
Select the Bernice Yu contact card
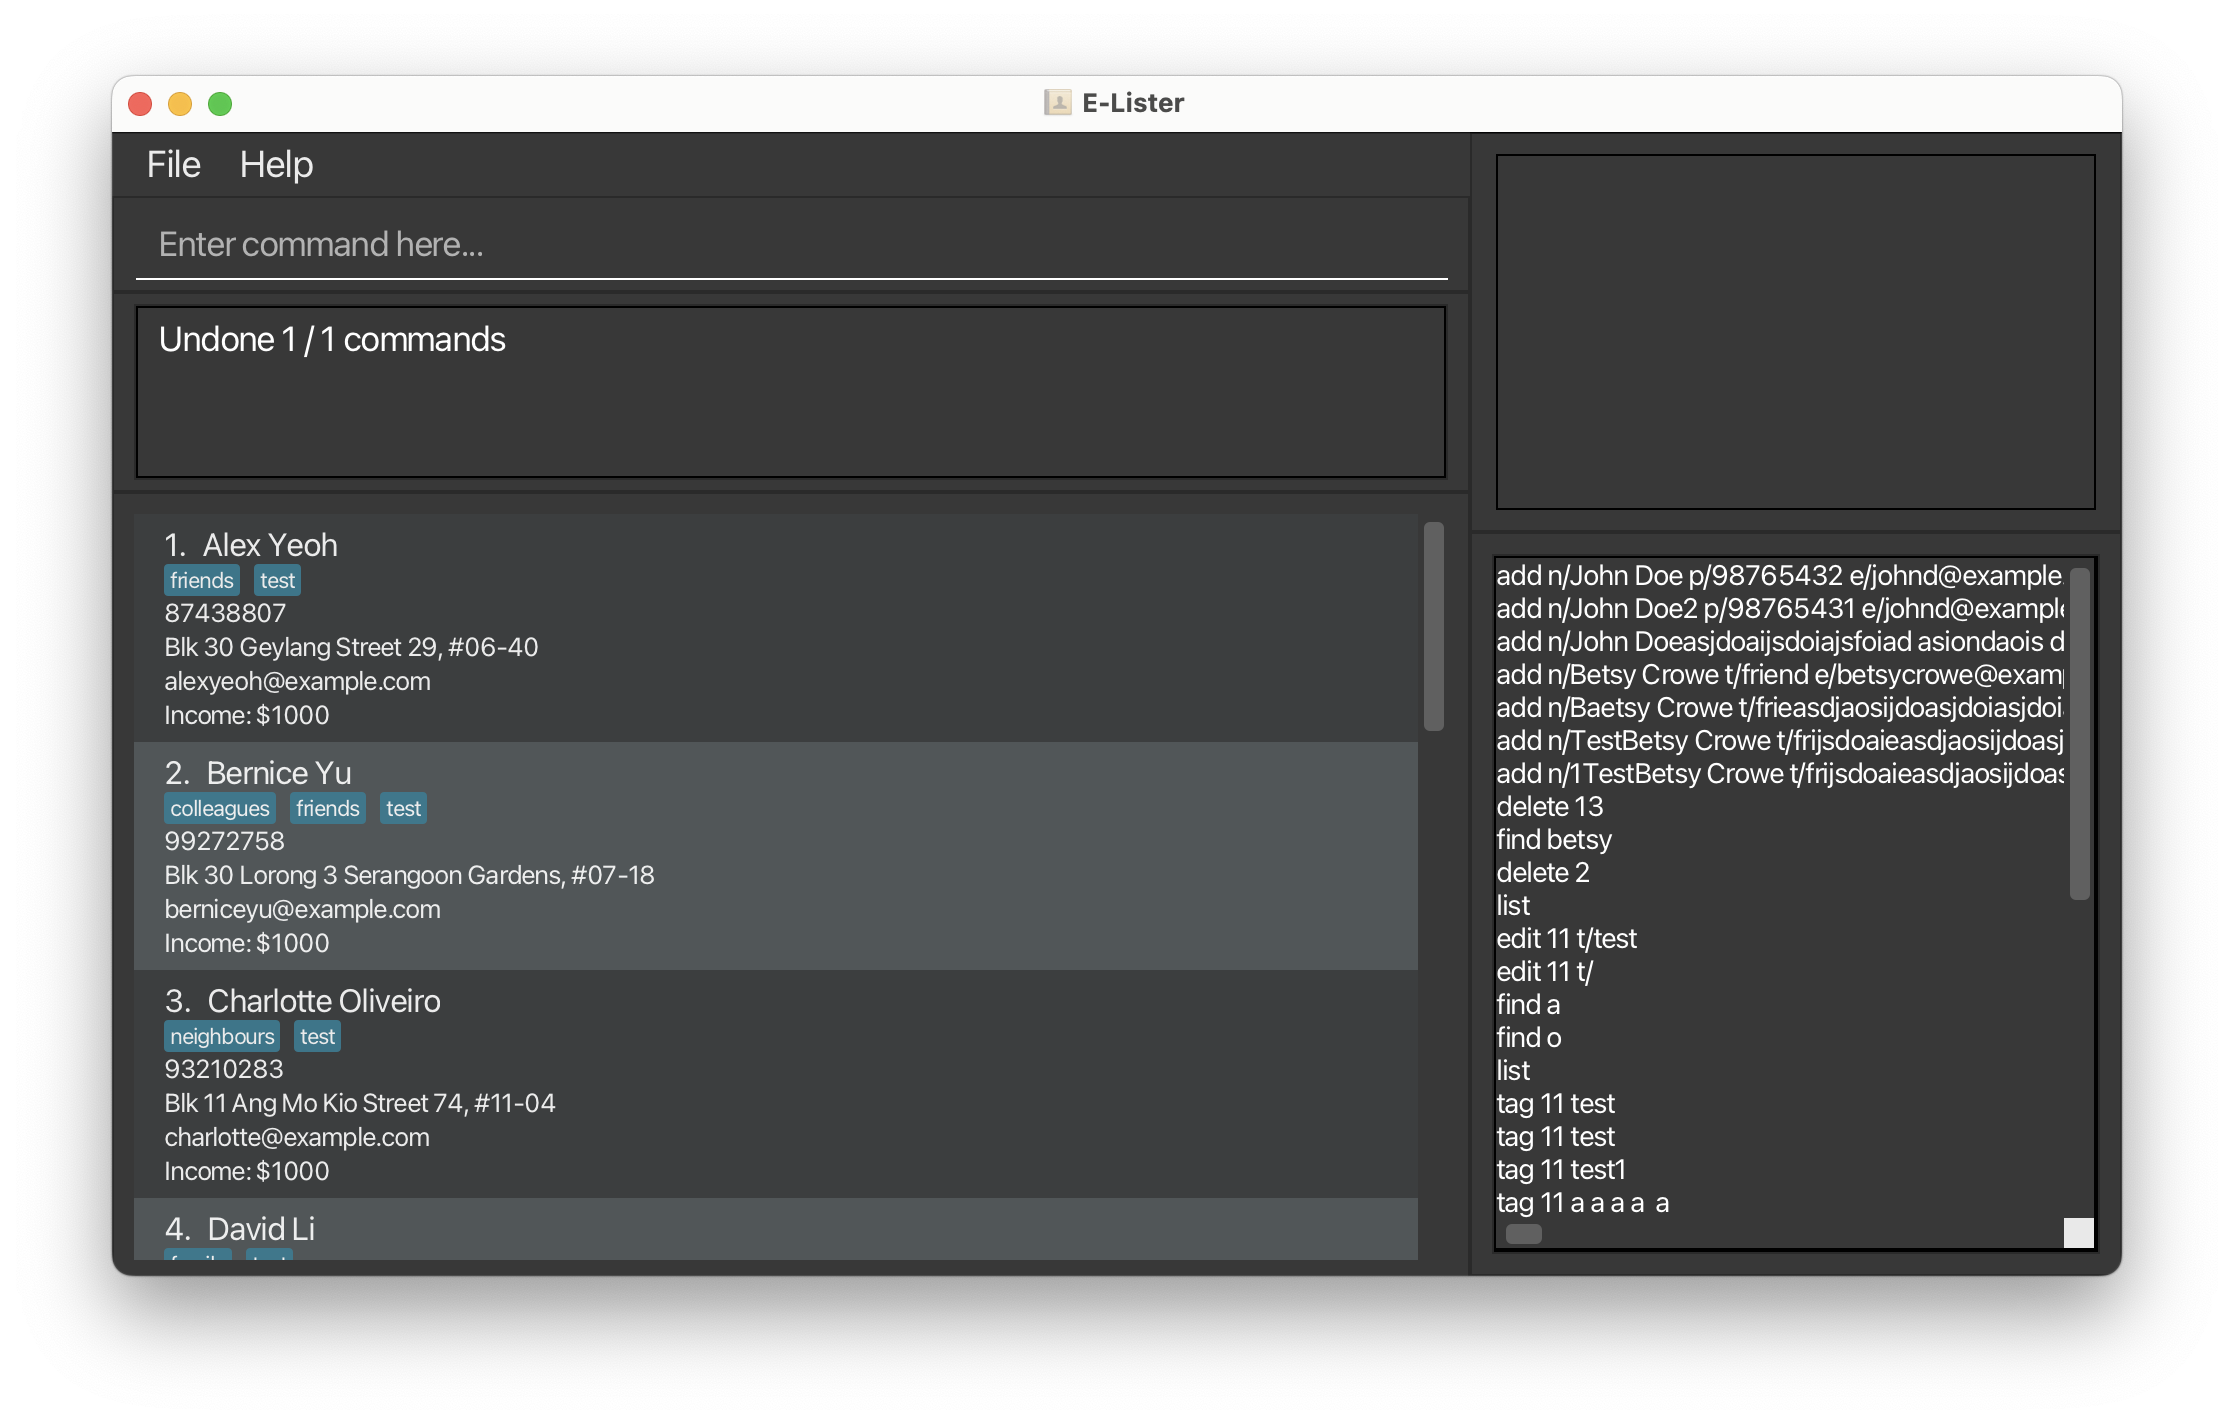[x=775, y=856]
